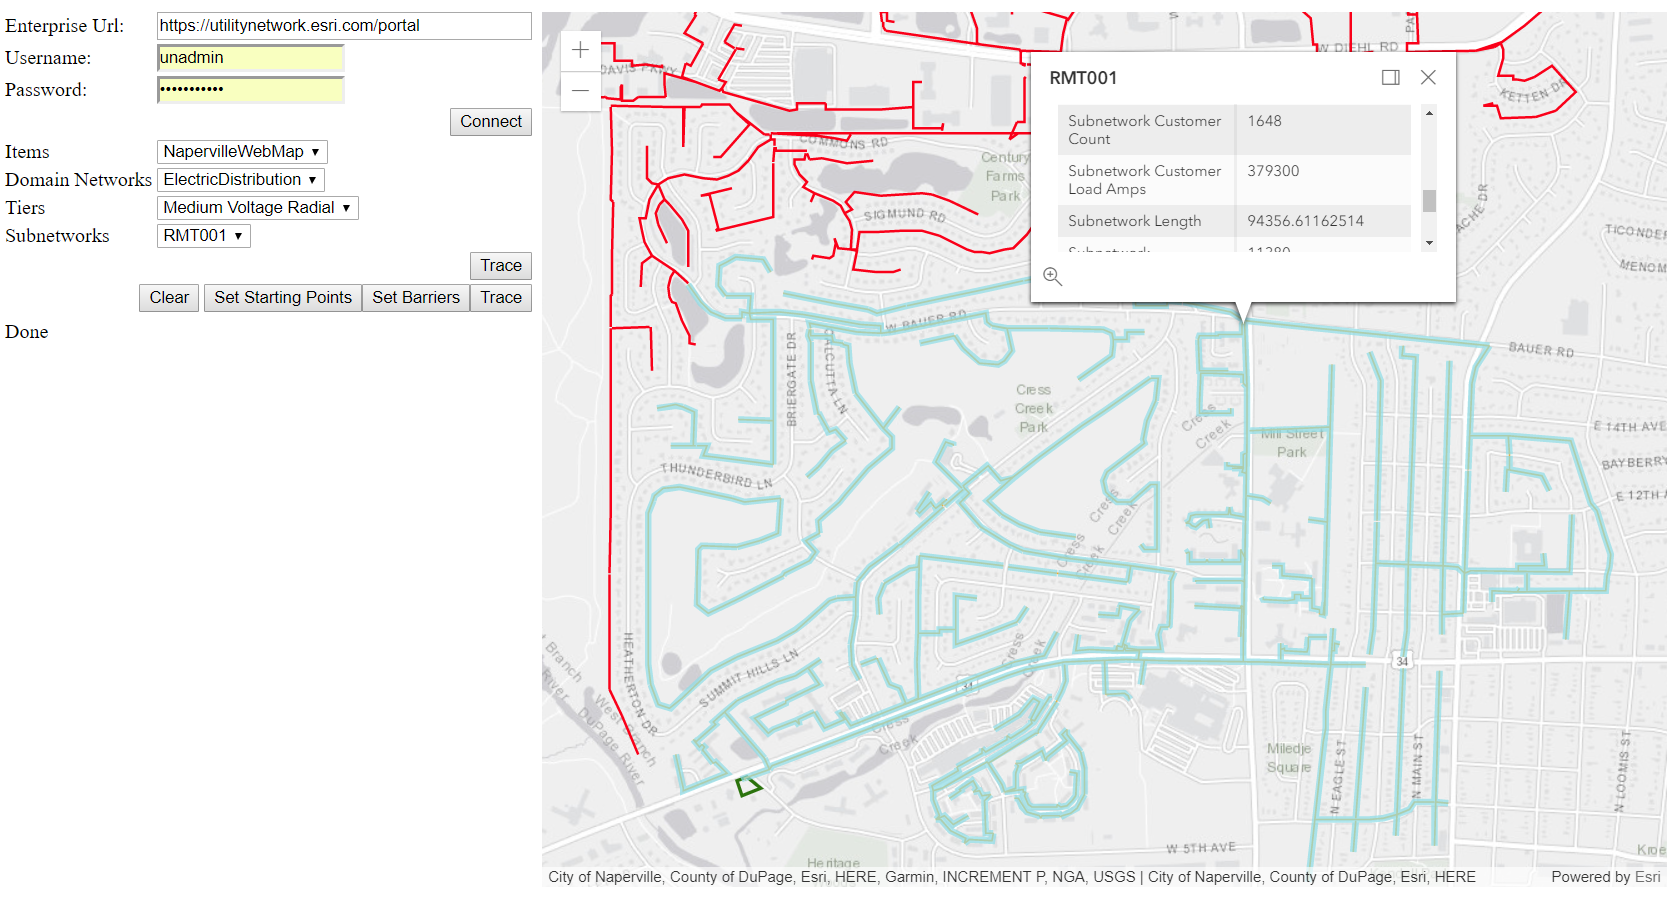Click the popup vertical scrollbar thumb

(1429, 200)
